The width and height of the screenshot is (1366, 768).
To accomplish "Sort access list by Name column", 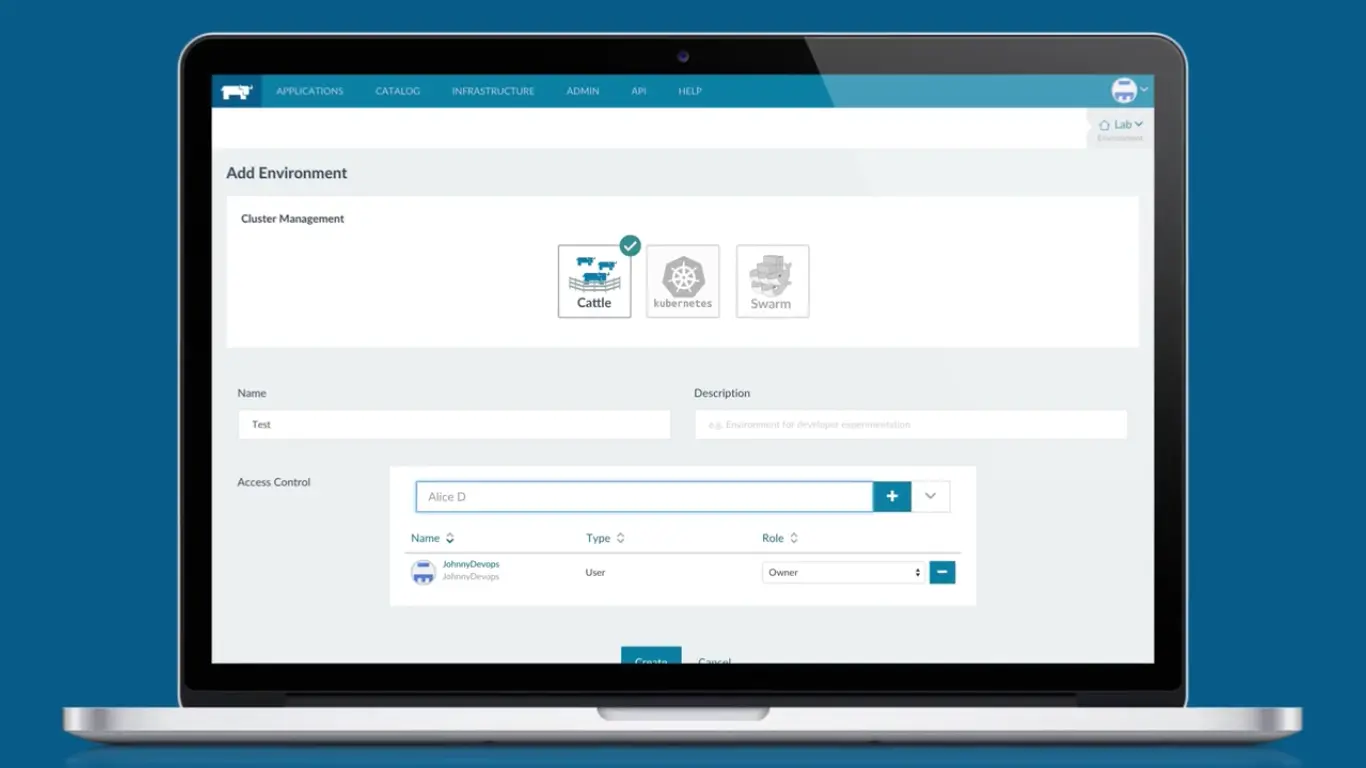I will [x=432, y=538].
